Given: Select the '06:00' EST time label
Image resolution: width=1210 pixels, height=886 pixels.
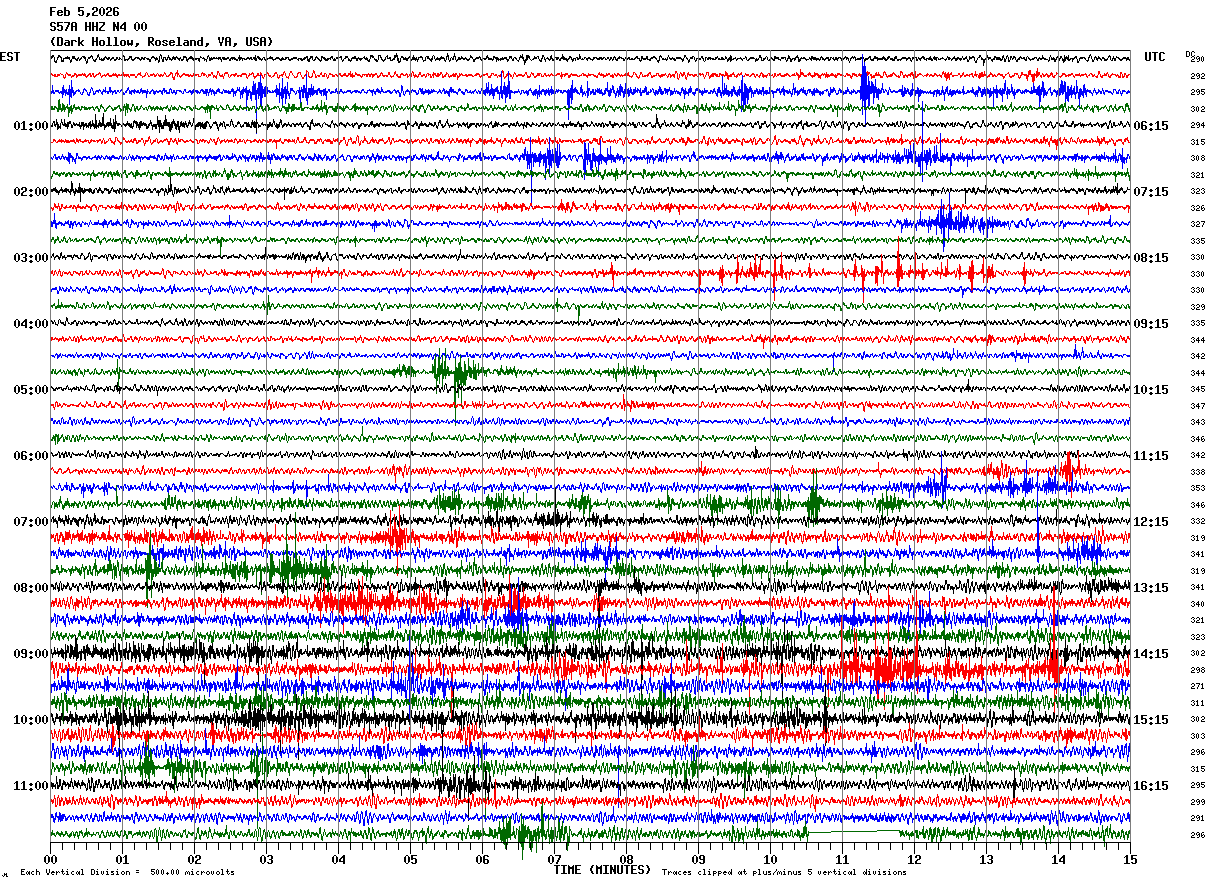Looking at the screenshot, I should 31,456.
